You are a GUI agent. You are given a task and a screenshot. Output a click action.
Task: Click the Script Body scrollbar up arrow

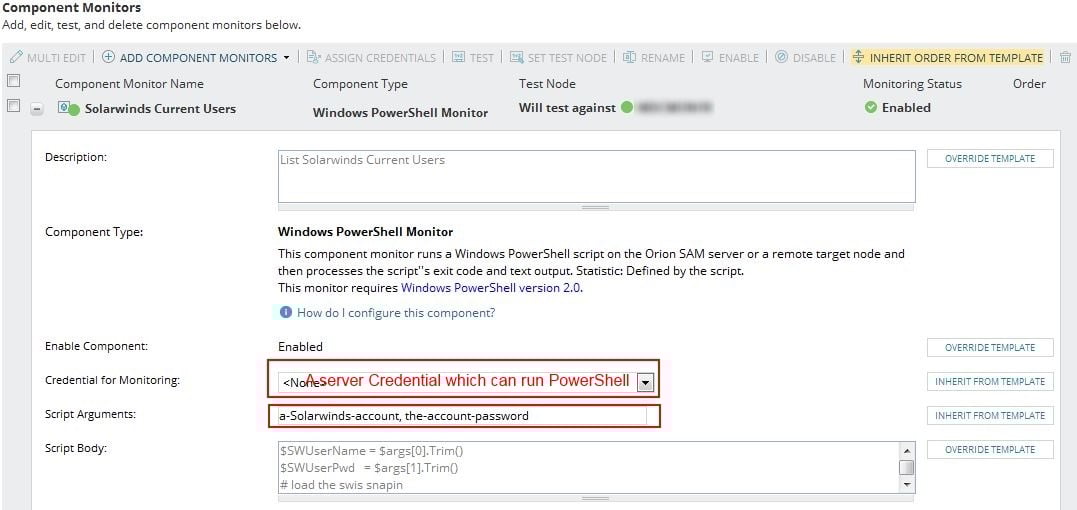(x=907, y=450)
